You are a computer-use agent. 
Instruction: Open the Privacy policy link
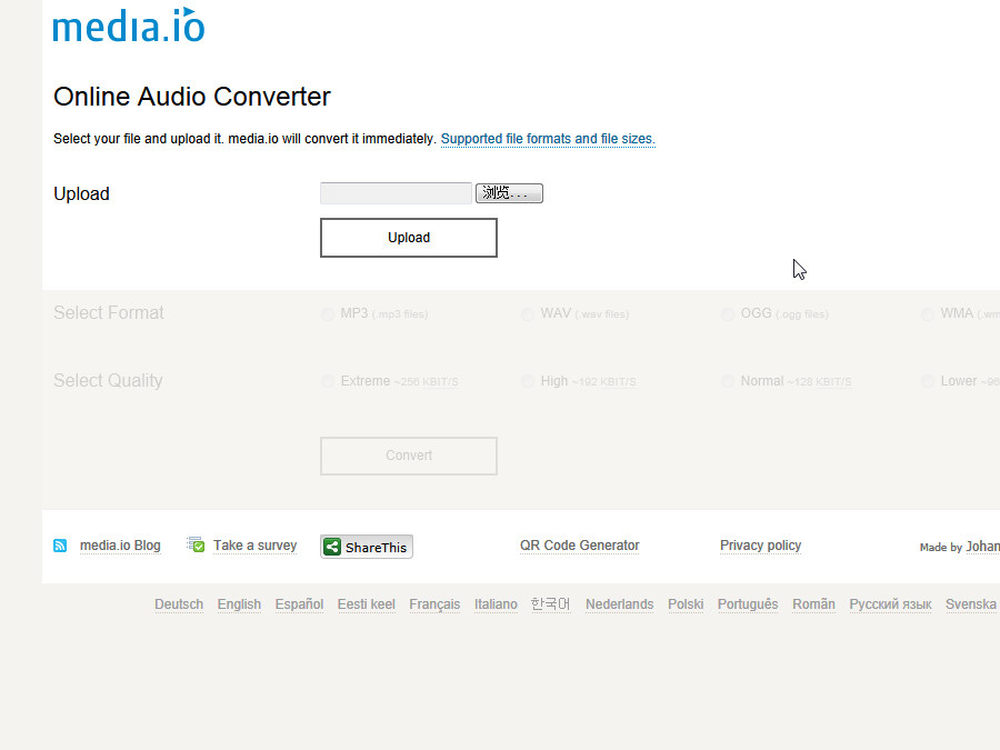(760, 546)
